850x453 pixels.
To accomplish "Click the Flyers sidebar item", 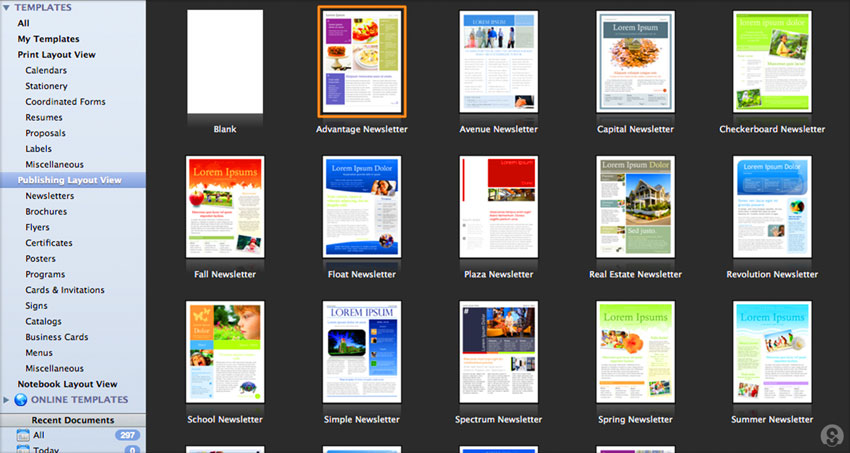I will coord(37,227).
